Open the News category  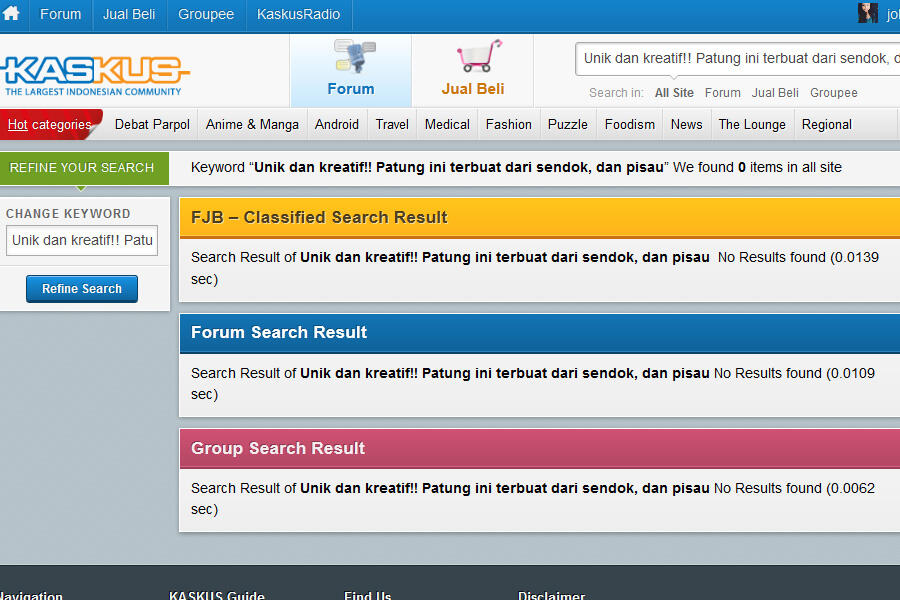[686, 125]
